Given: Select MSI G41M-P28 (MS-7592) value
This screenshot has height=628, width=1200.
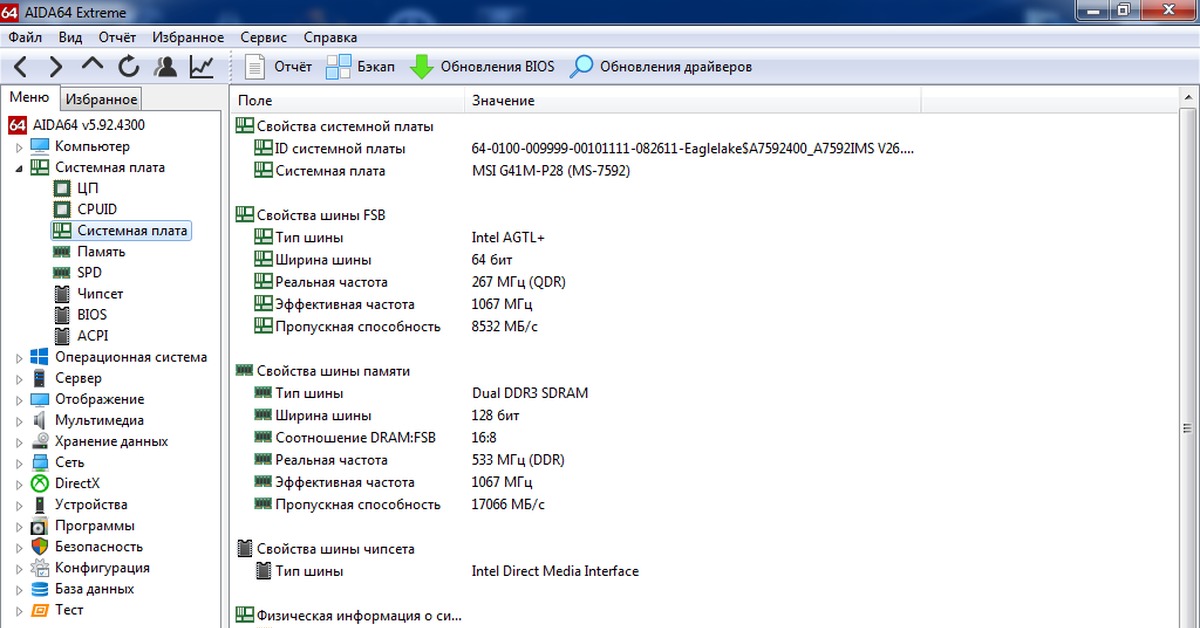Looking at the screenshot, I should point(551,170).
